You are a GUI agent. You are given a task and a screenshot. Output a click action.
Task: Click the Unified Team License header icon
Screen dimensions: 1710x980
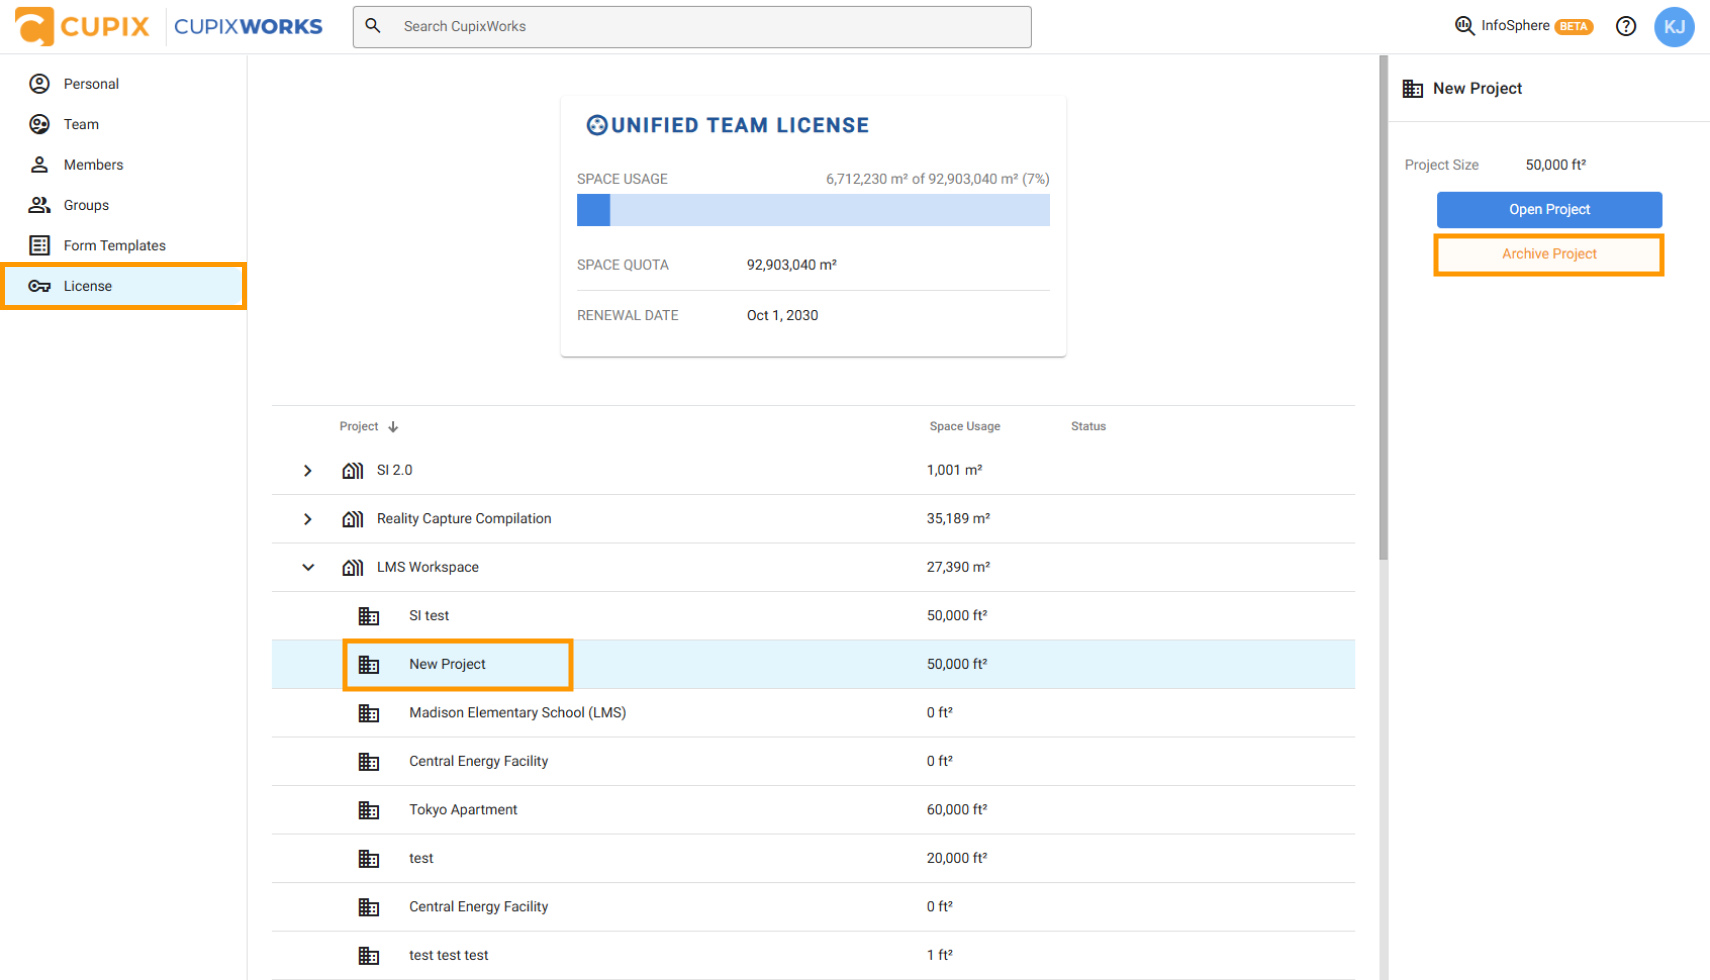(x=597, y=125)
